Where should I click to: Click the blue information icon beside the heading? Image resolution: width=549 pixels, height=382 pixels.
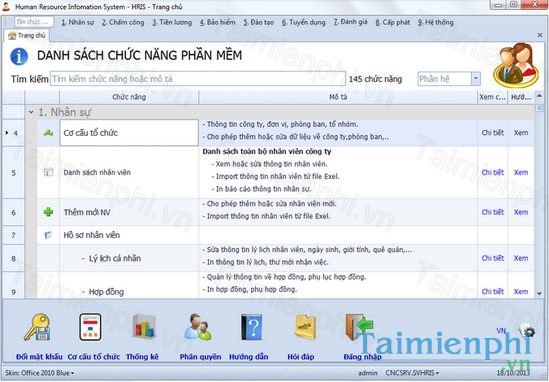(19, 56)
